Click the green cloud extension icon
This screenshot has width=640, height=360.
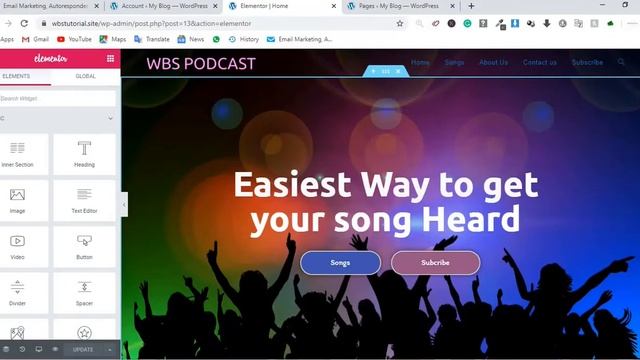pos(611,24)
